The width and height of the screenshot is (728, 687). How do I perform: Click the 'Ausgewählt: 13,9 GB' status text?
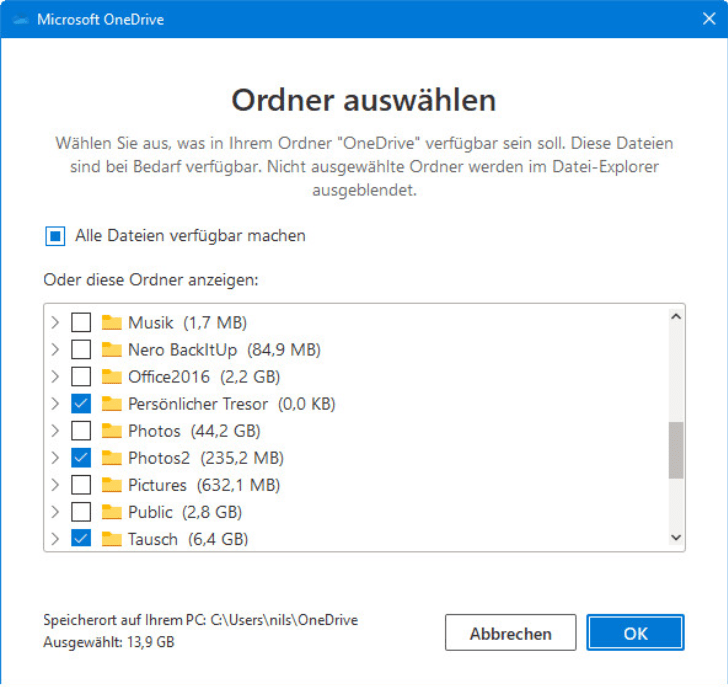coord(109,642)
